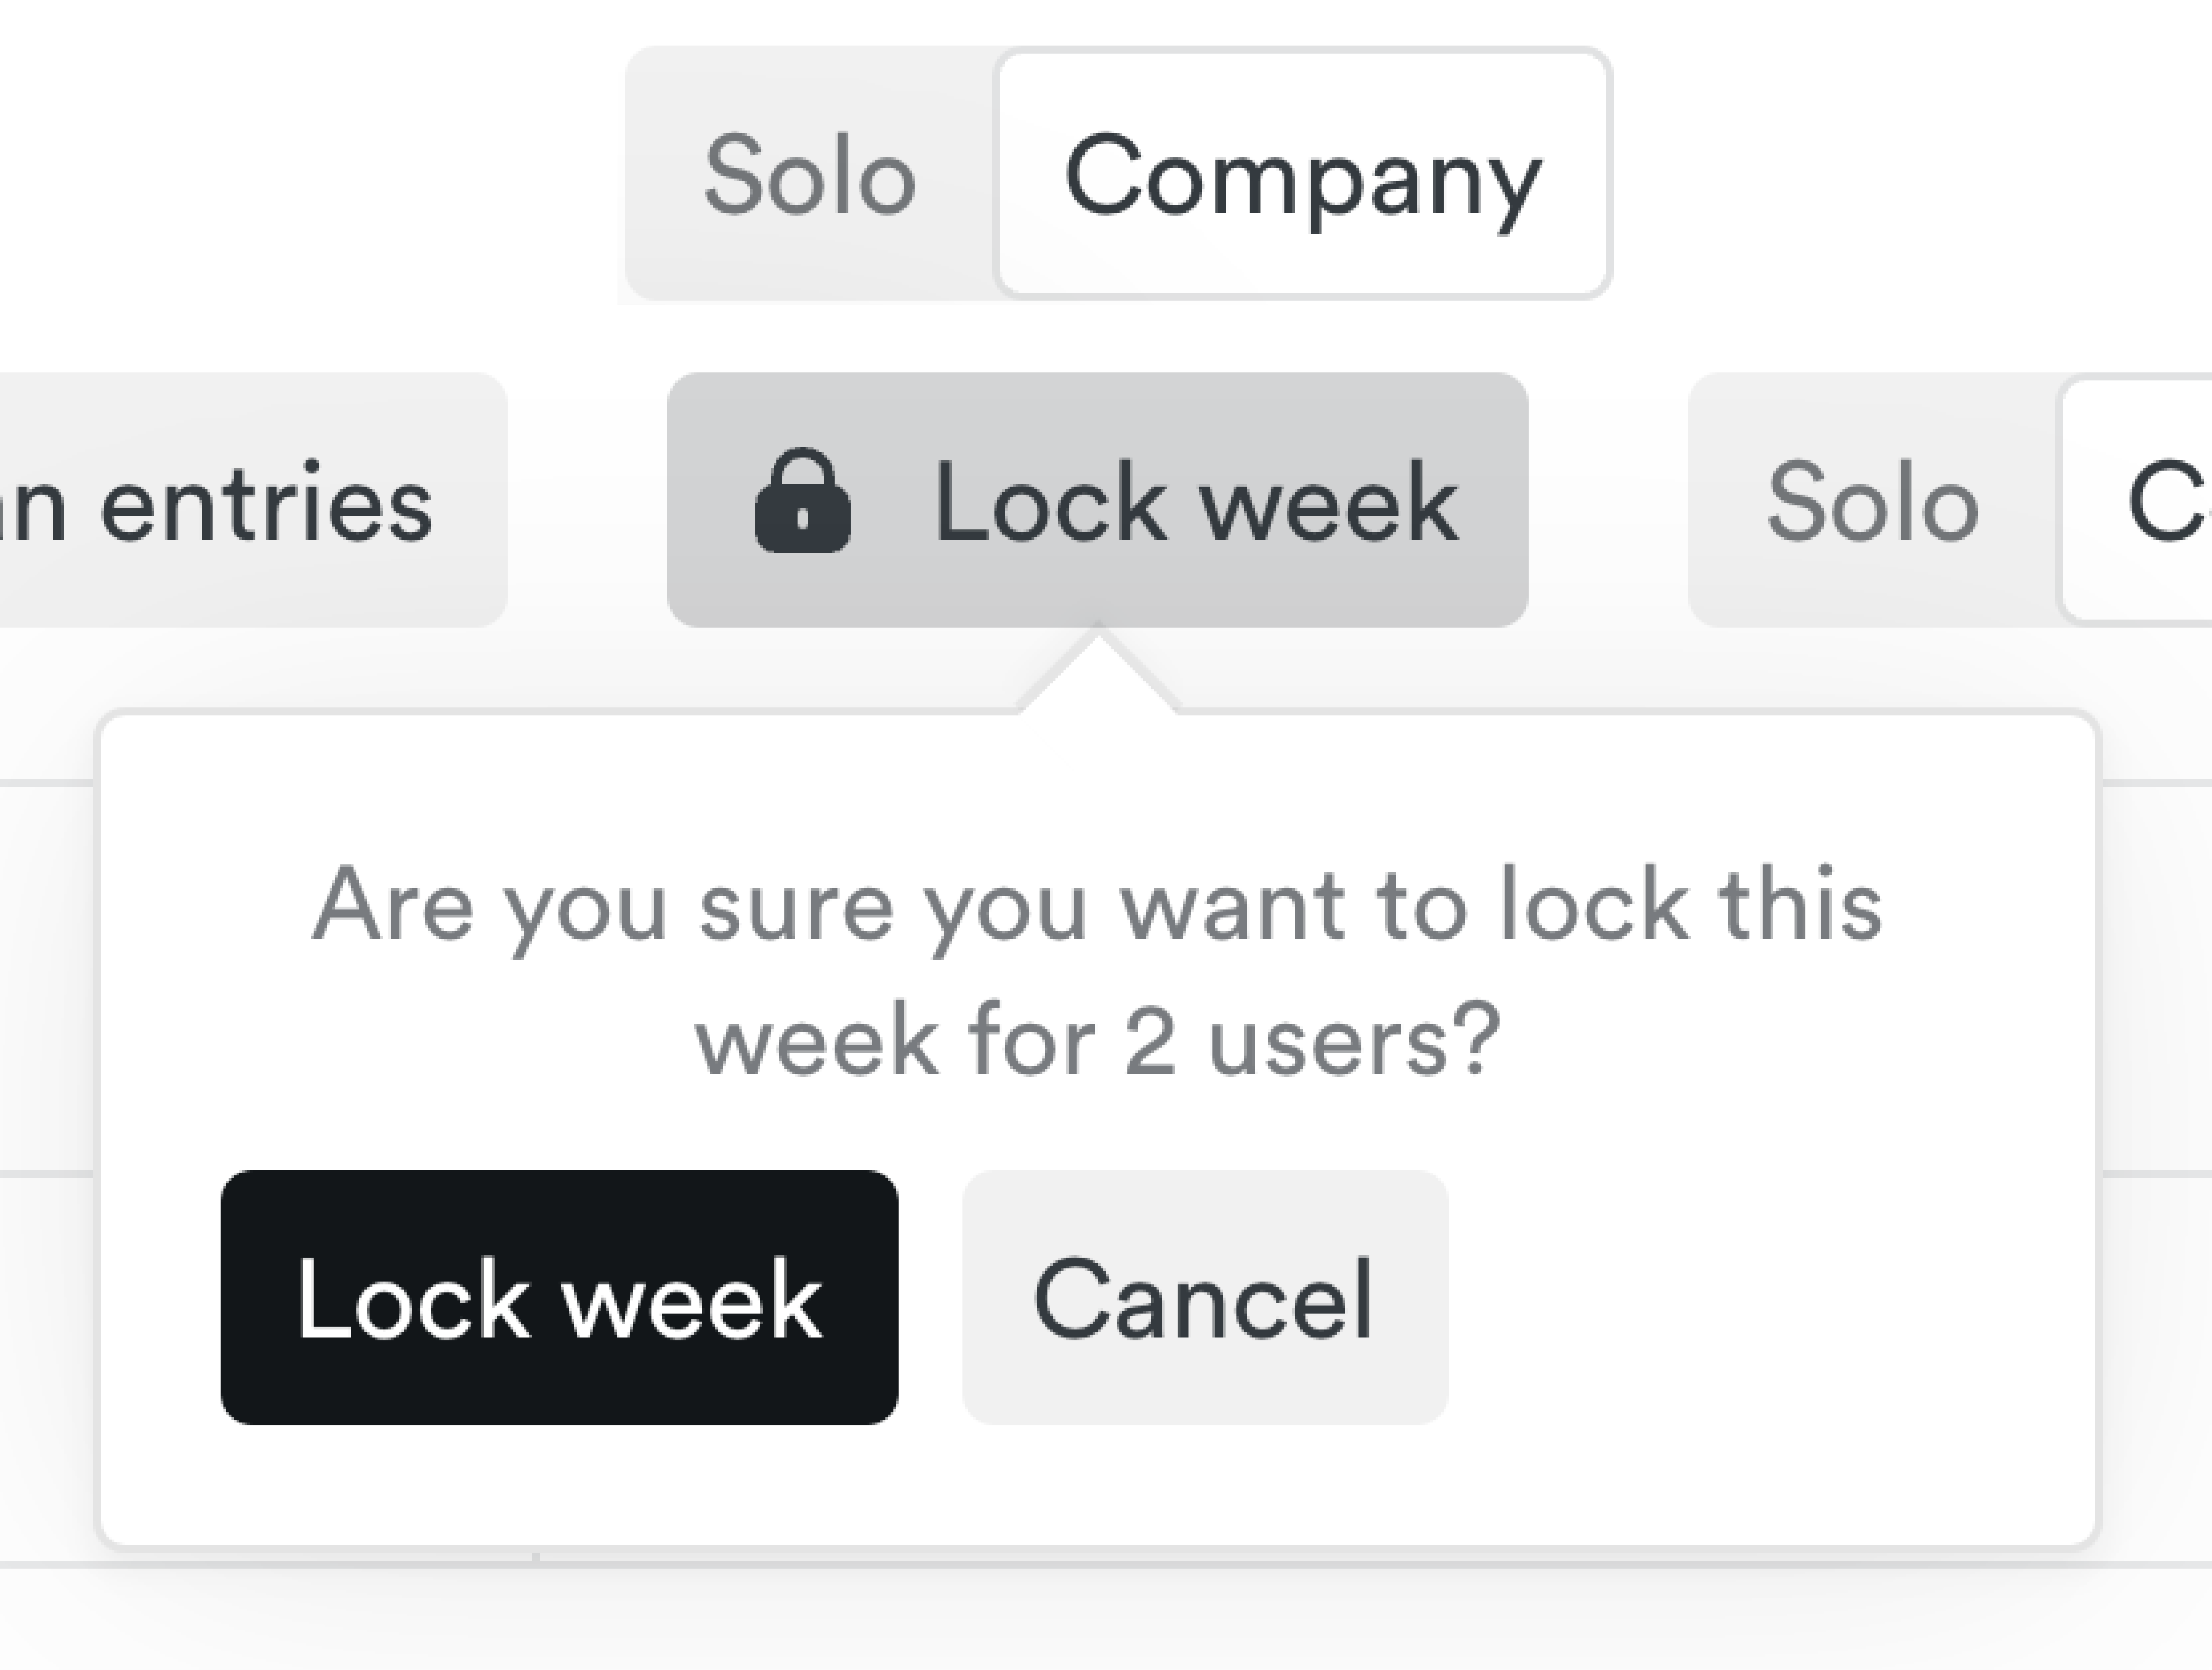Click the padlock icon beside Lock week
The width and height of the screenshot is (2212, 1670).
[x=802, y=501]
